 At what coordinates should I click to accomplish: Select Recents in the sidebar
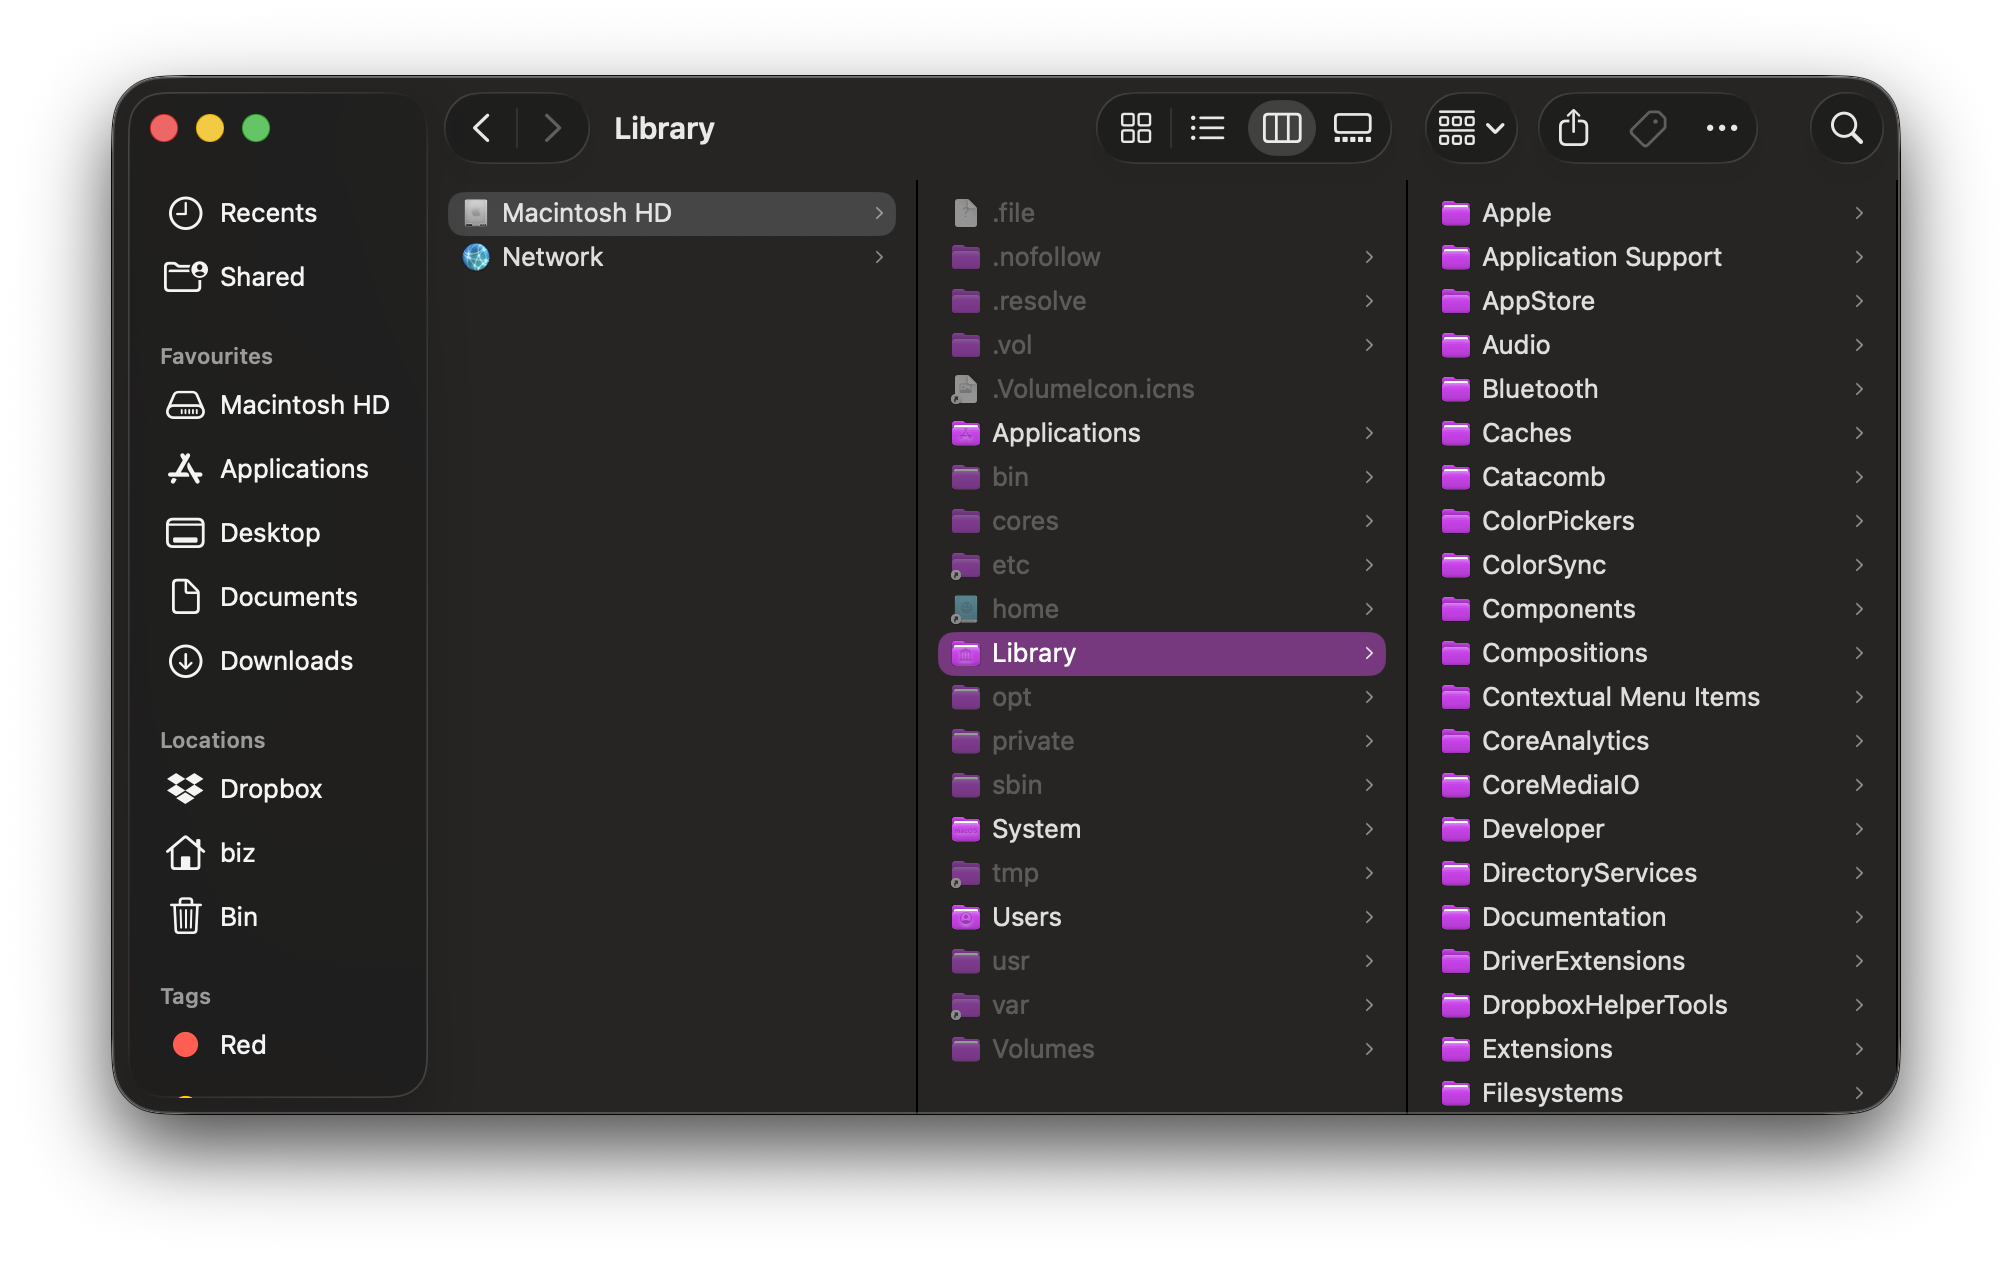[268, 213]
